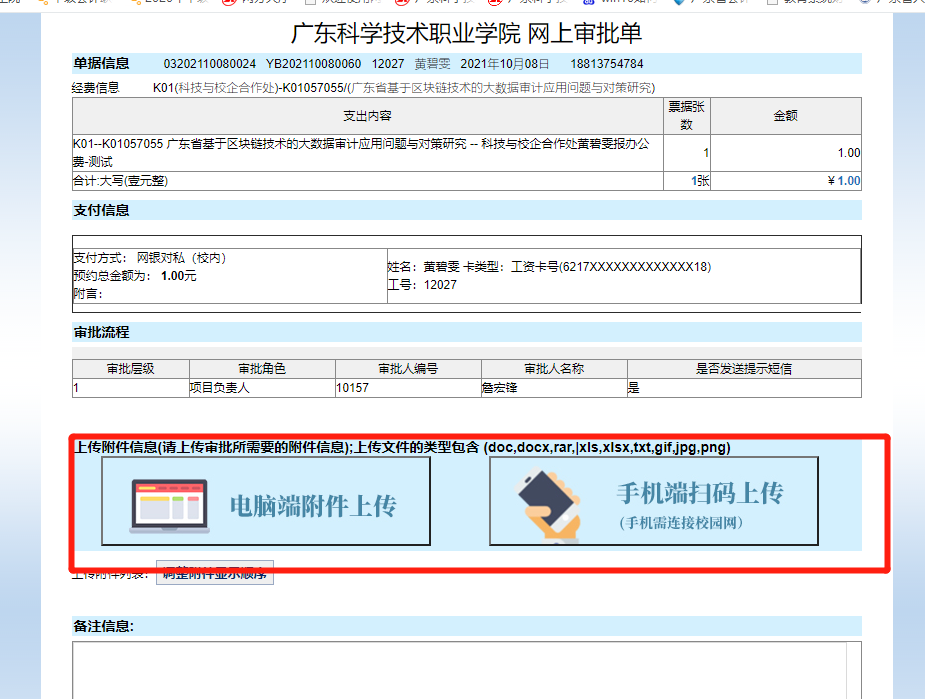The width and height of the screenshot is (925, 699).
Task: Click the 调整附件显示顺序 button
Action: click(215, 573)
